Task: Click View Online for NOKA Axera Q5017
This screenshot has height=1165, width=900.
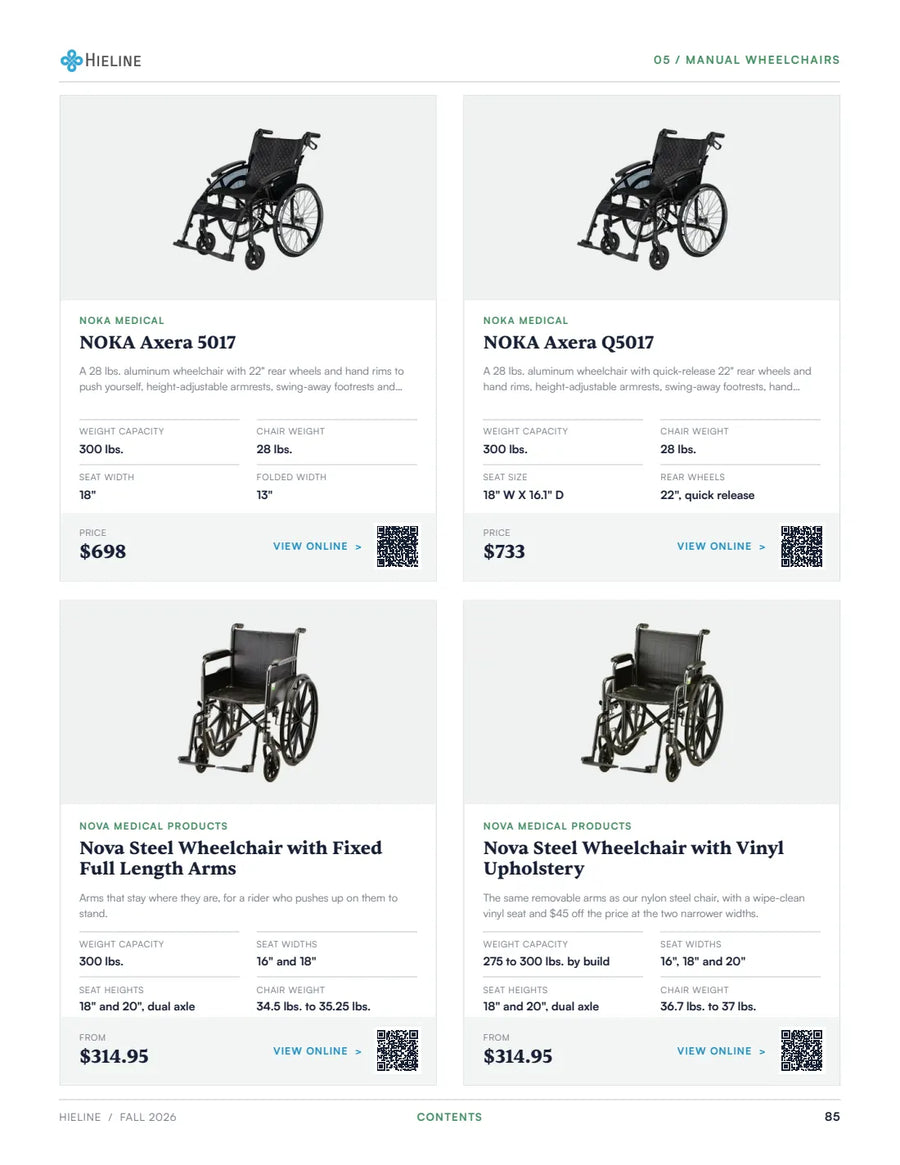Action: click(721, 546)
